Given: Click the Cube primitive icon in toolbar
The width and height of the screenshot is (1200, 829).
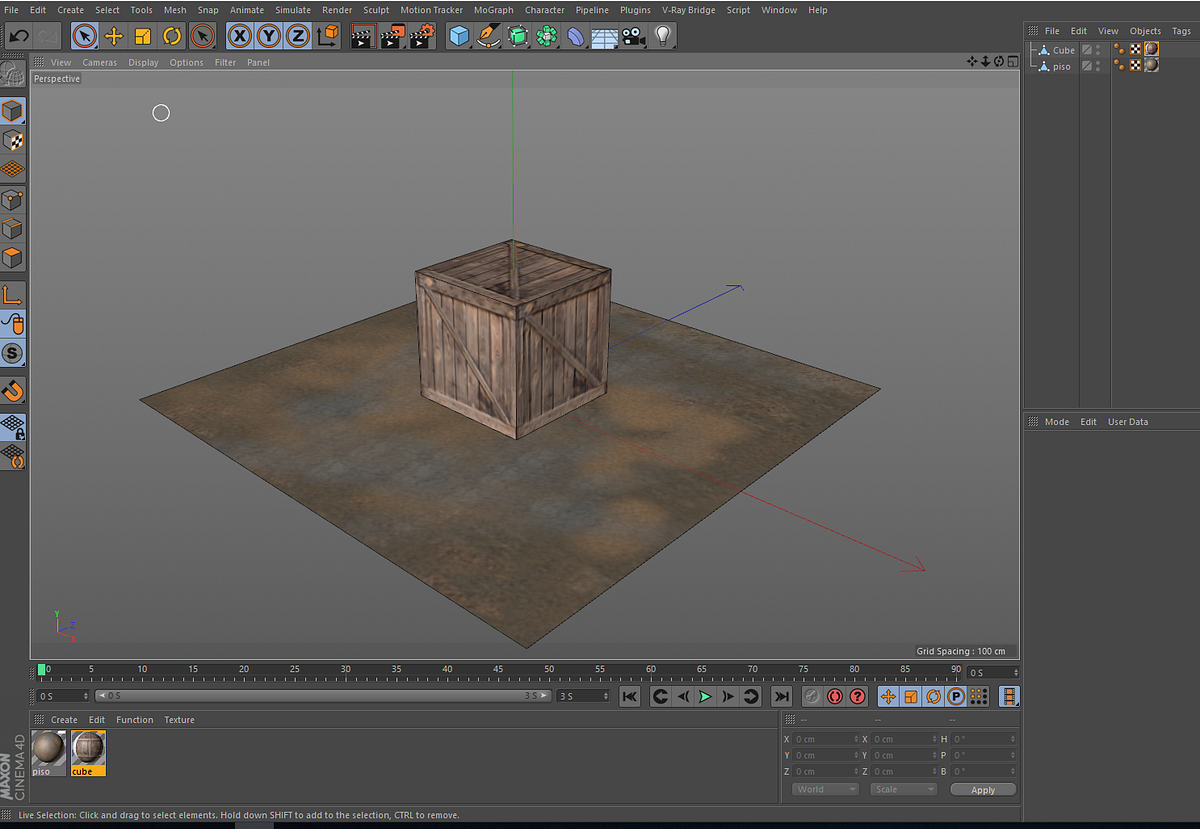Looking at the screenshot, I should point(459,36).
